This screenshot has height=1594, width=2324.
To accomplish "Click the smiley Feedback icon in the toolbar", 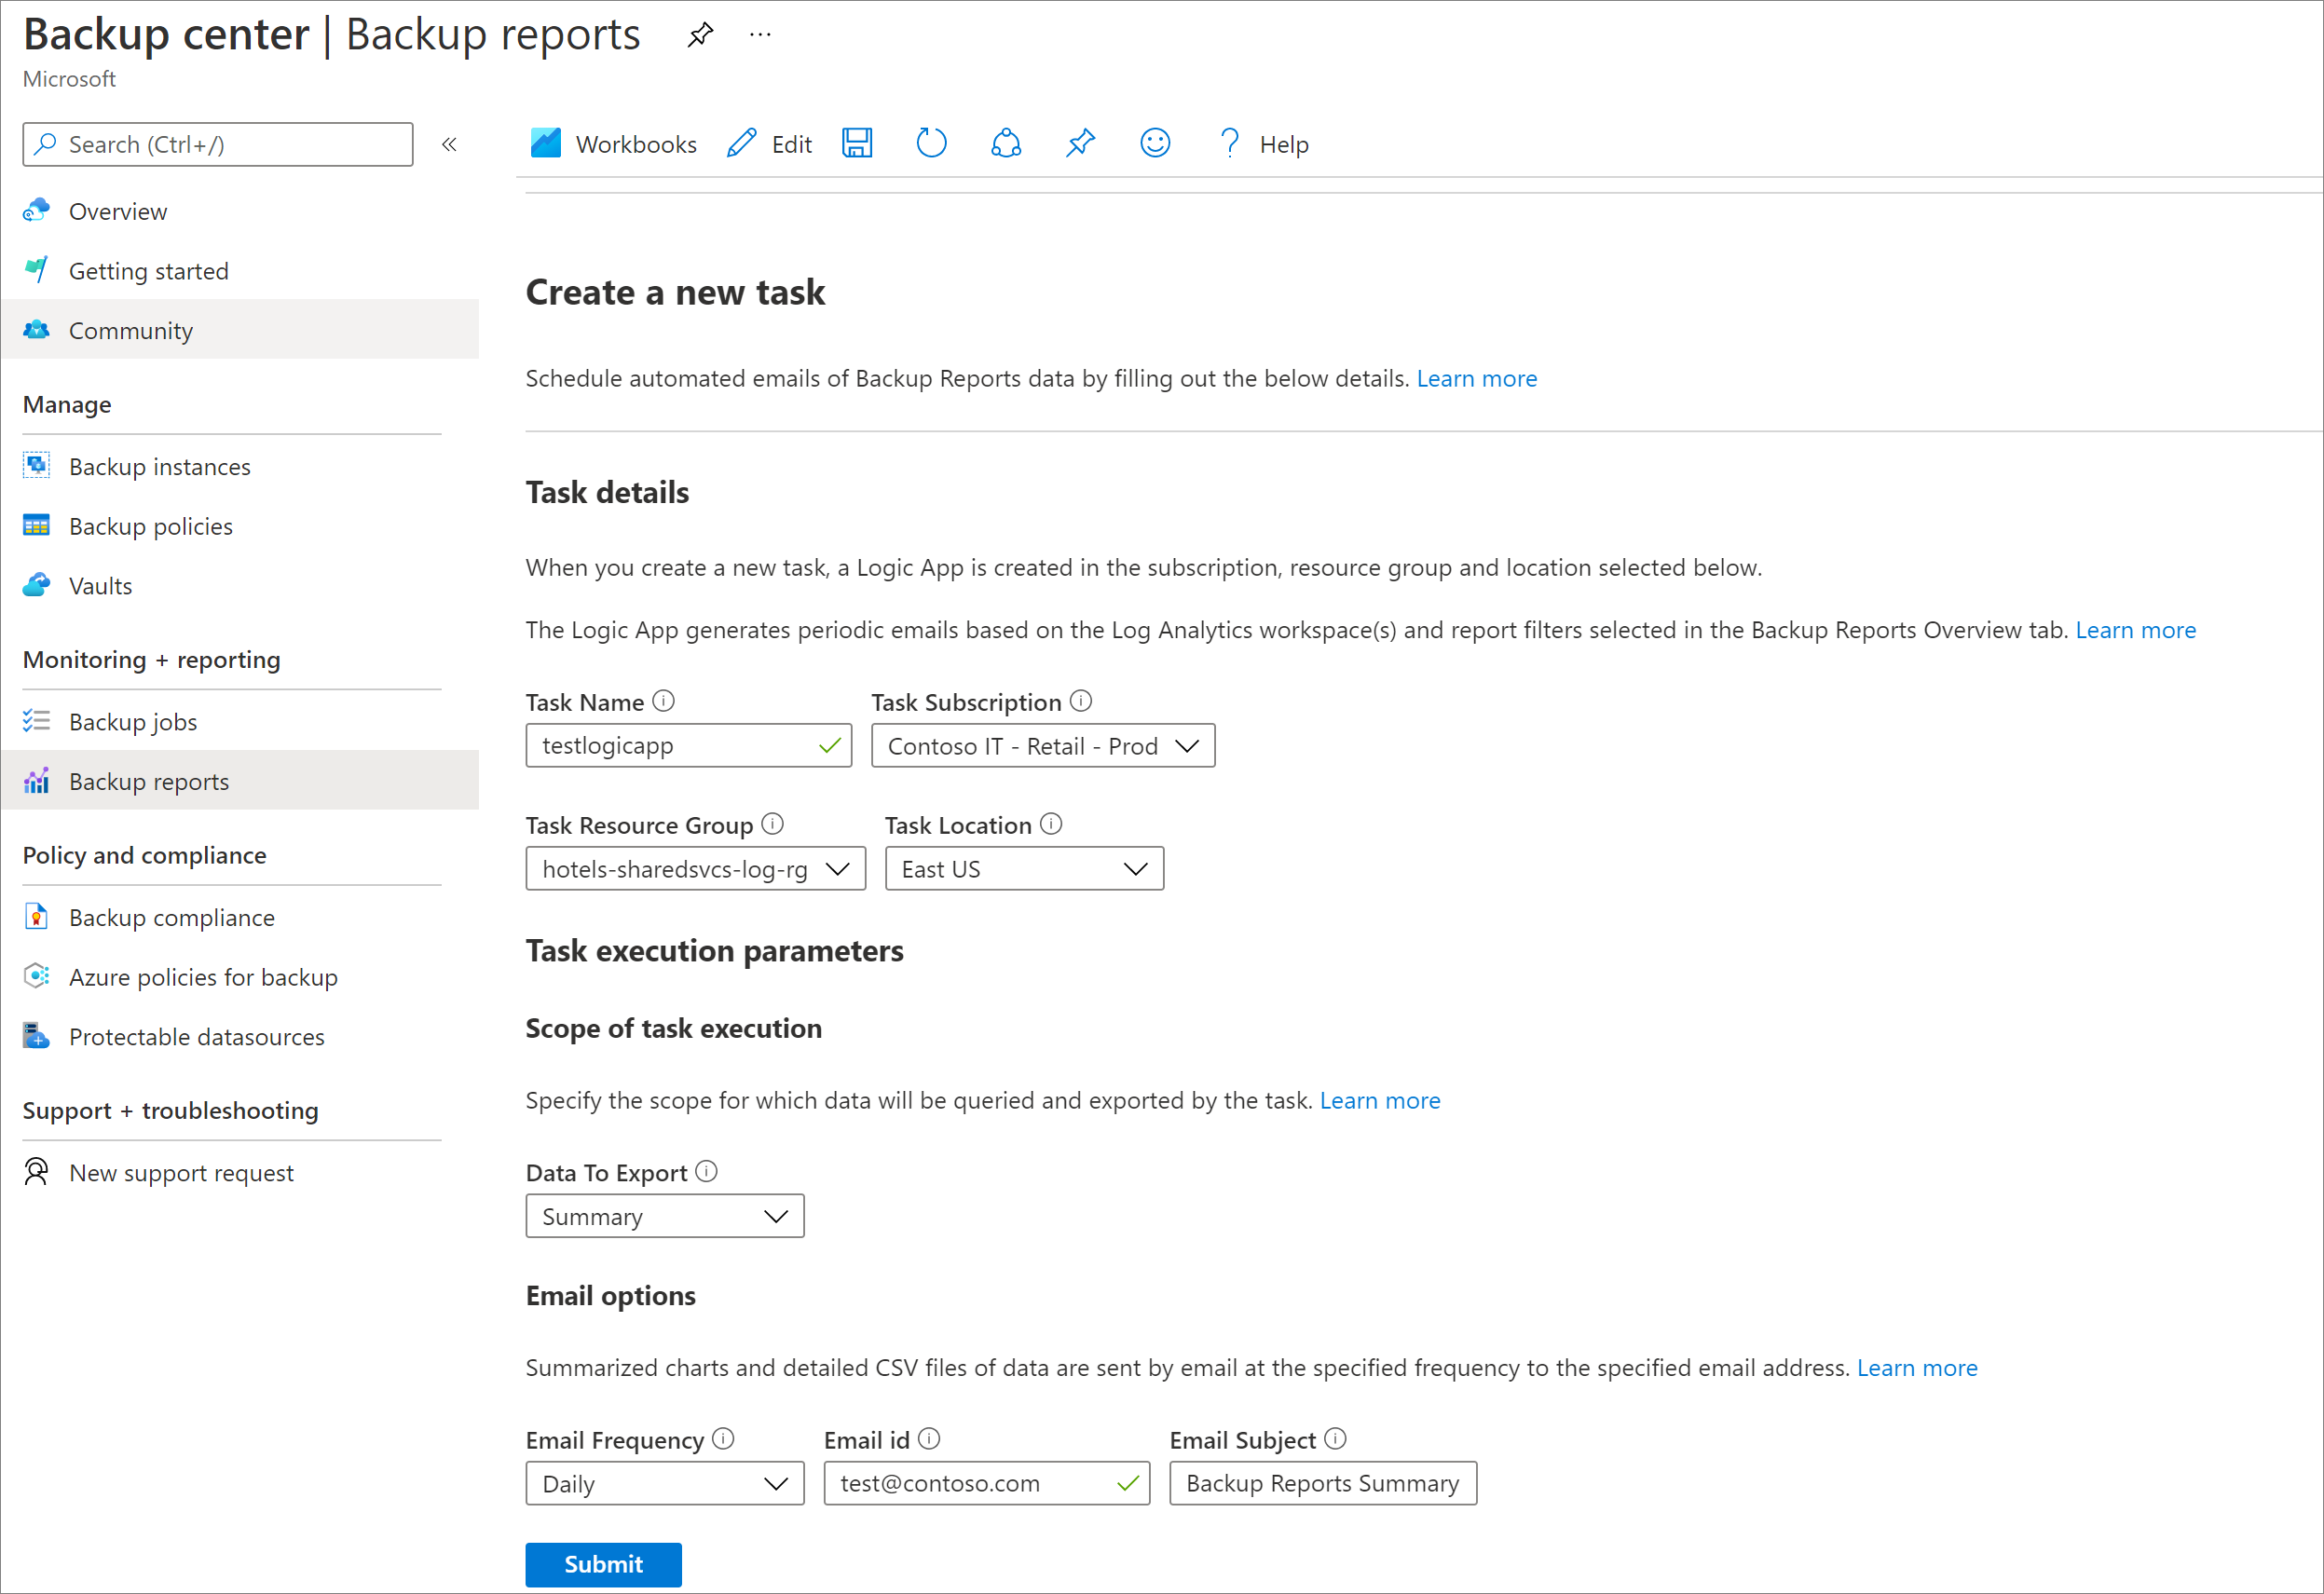I will [x=1154, y=144].
